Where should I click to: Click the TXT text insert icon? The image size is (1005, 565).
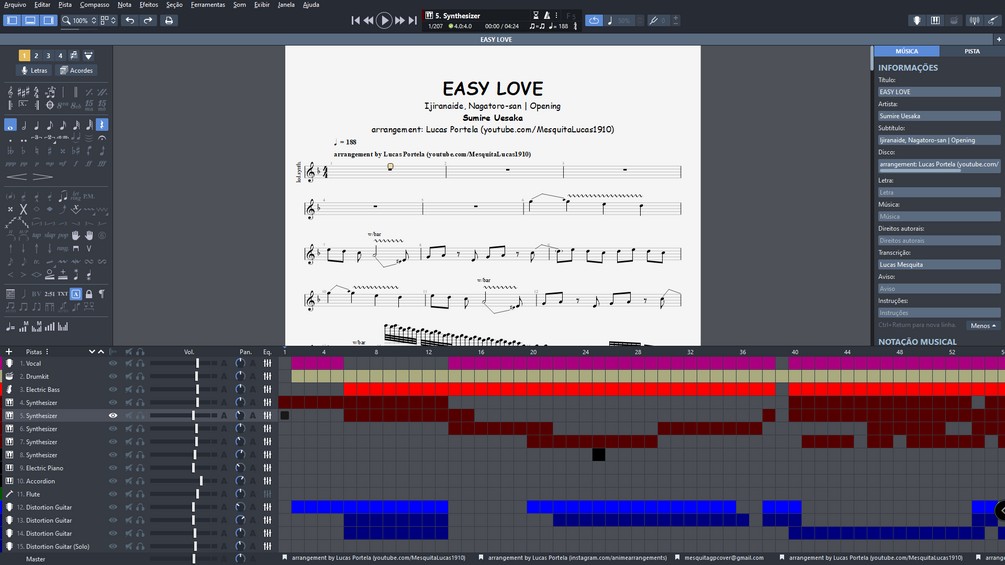[62, 294]
